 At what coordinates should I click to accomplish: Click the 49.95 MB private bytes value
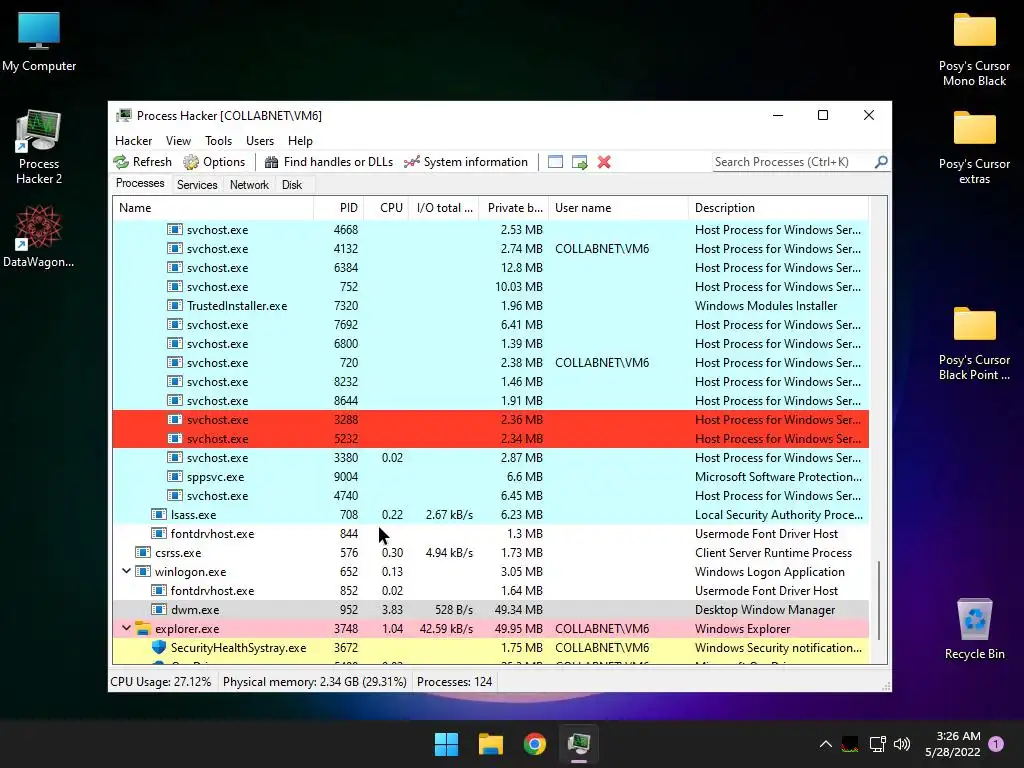519,629
